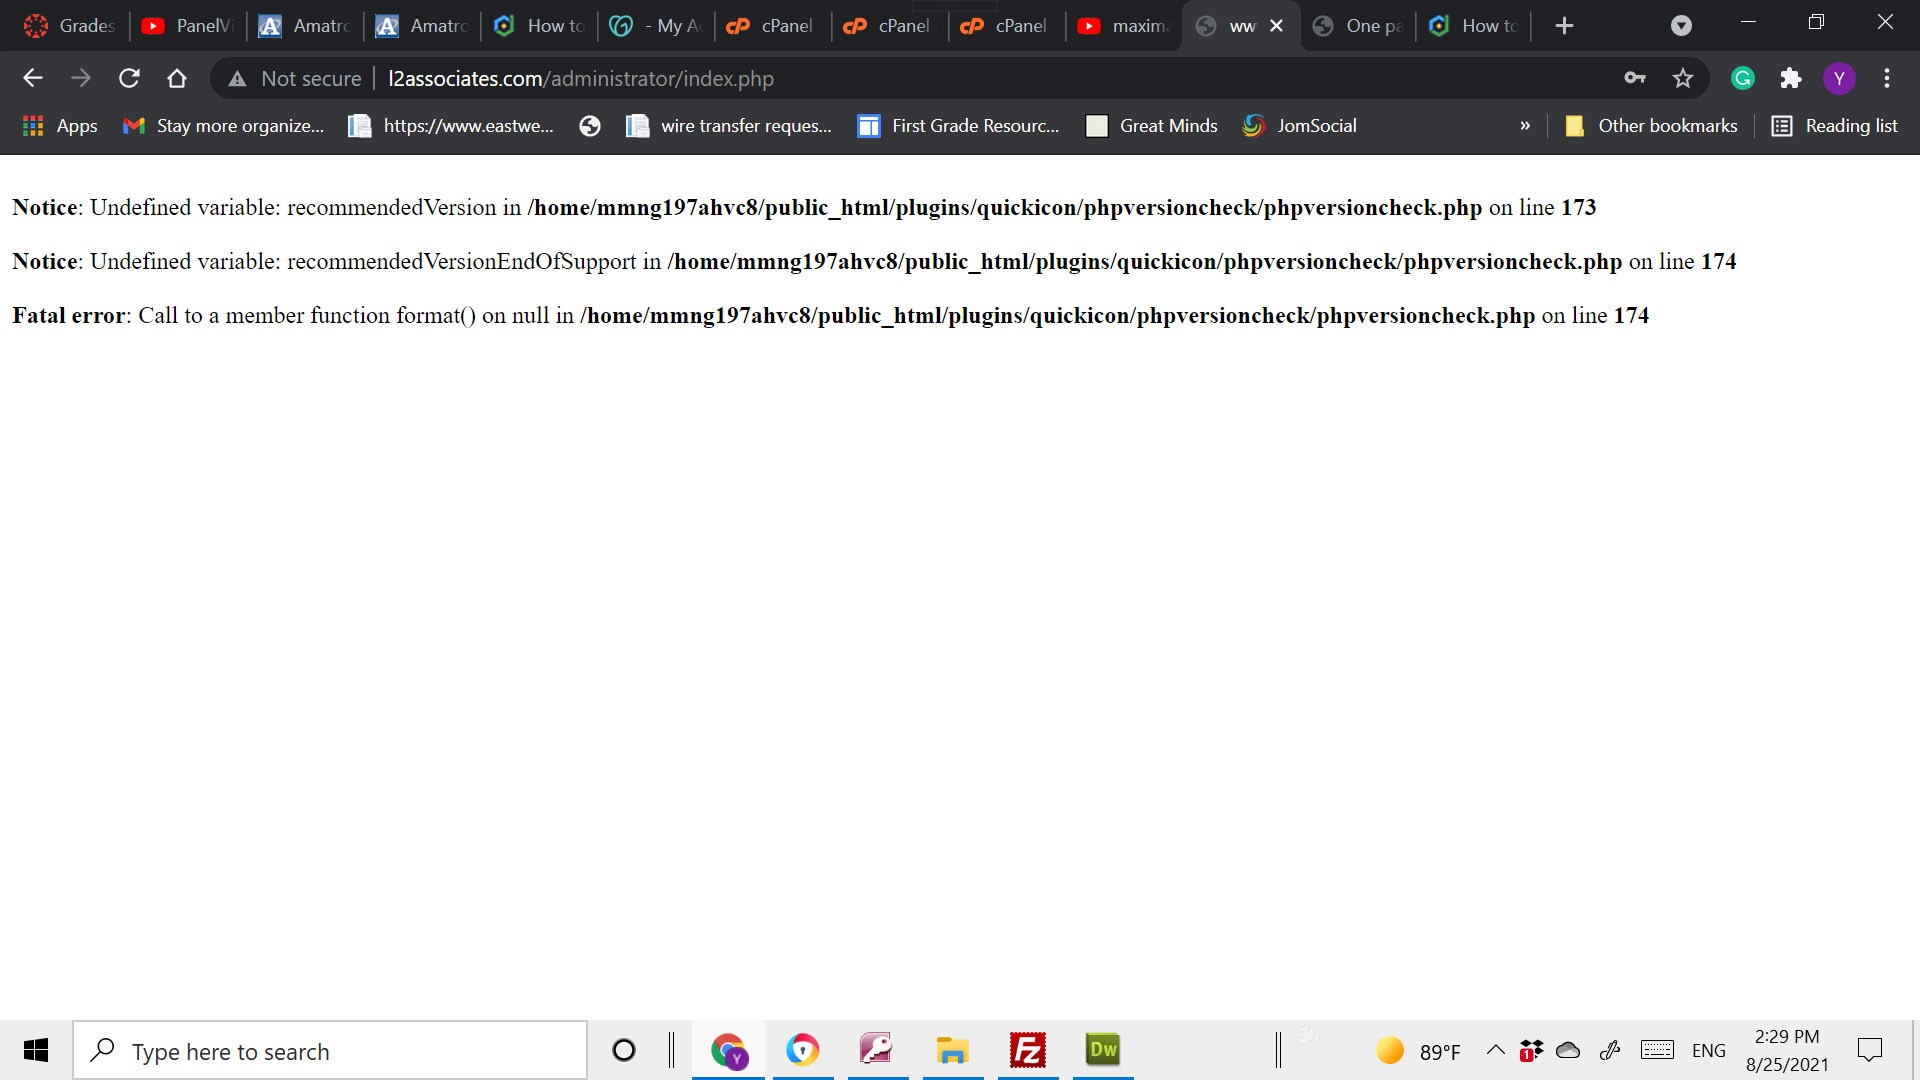Expand the hidden bookmarks chevron

1525,126
